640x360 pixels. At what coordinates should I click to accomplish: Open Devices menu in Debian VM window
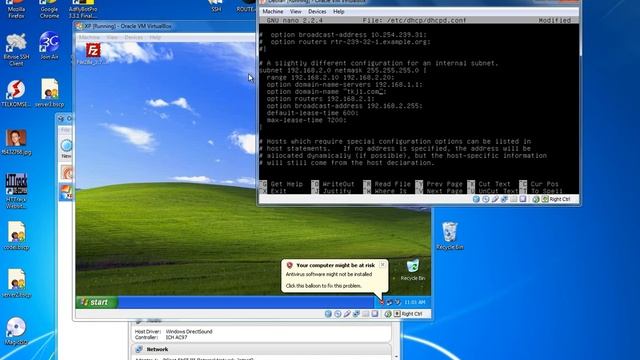(x=317, y=11)
